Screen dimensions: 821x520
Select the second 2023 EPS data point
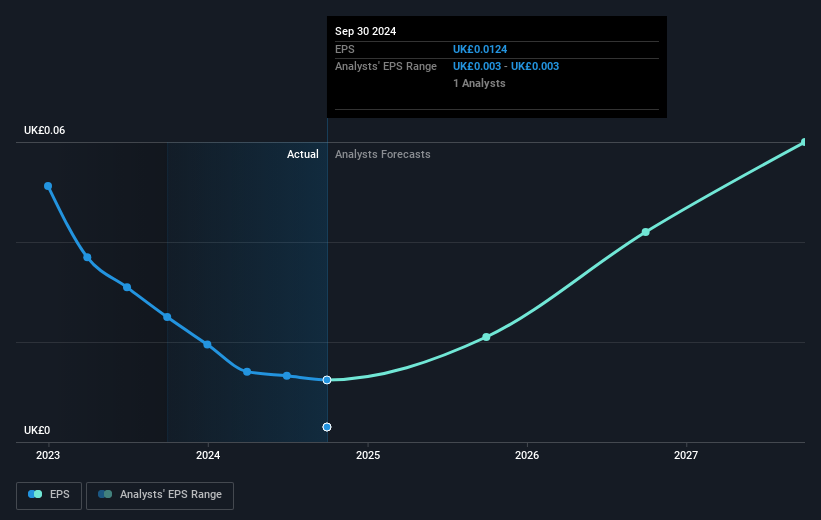point(87,258)
